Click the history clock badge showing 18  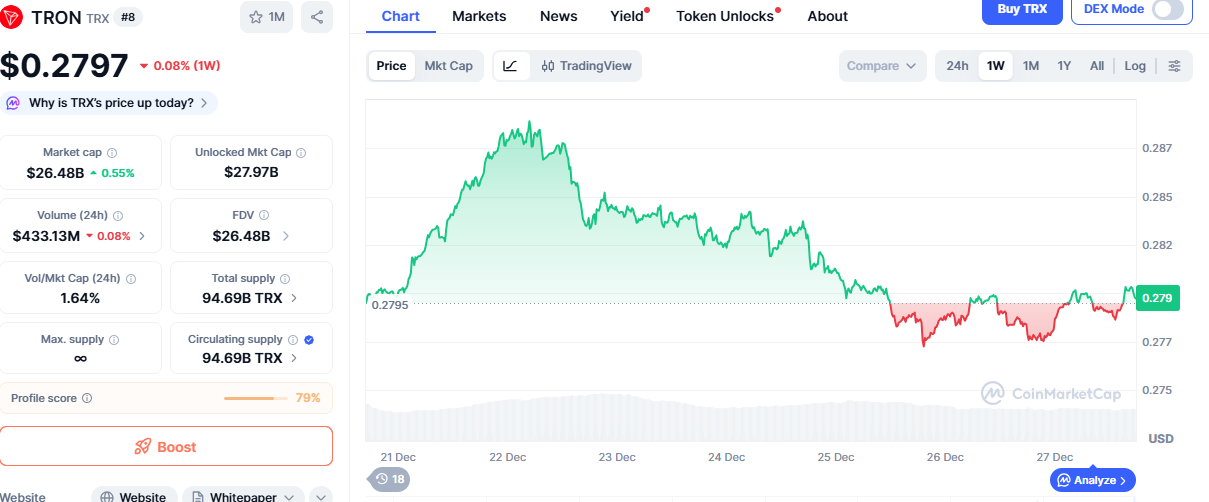[390, 480]
